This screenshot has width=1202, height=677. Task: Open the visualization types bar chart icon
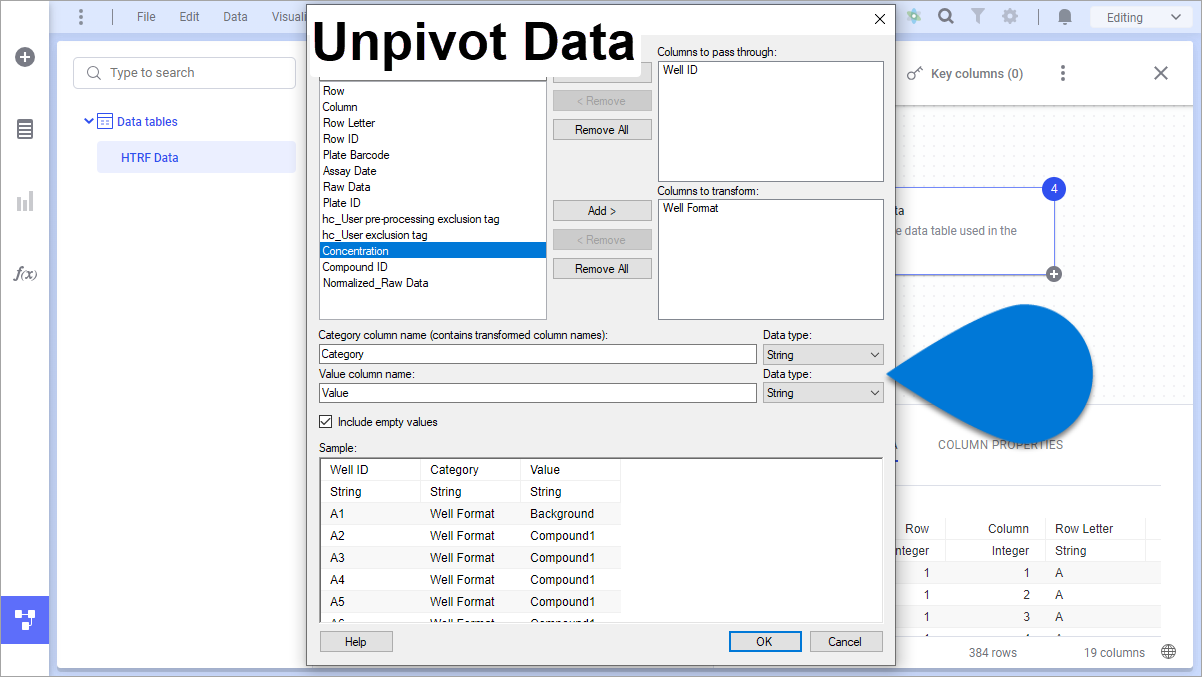25,201
